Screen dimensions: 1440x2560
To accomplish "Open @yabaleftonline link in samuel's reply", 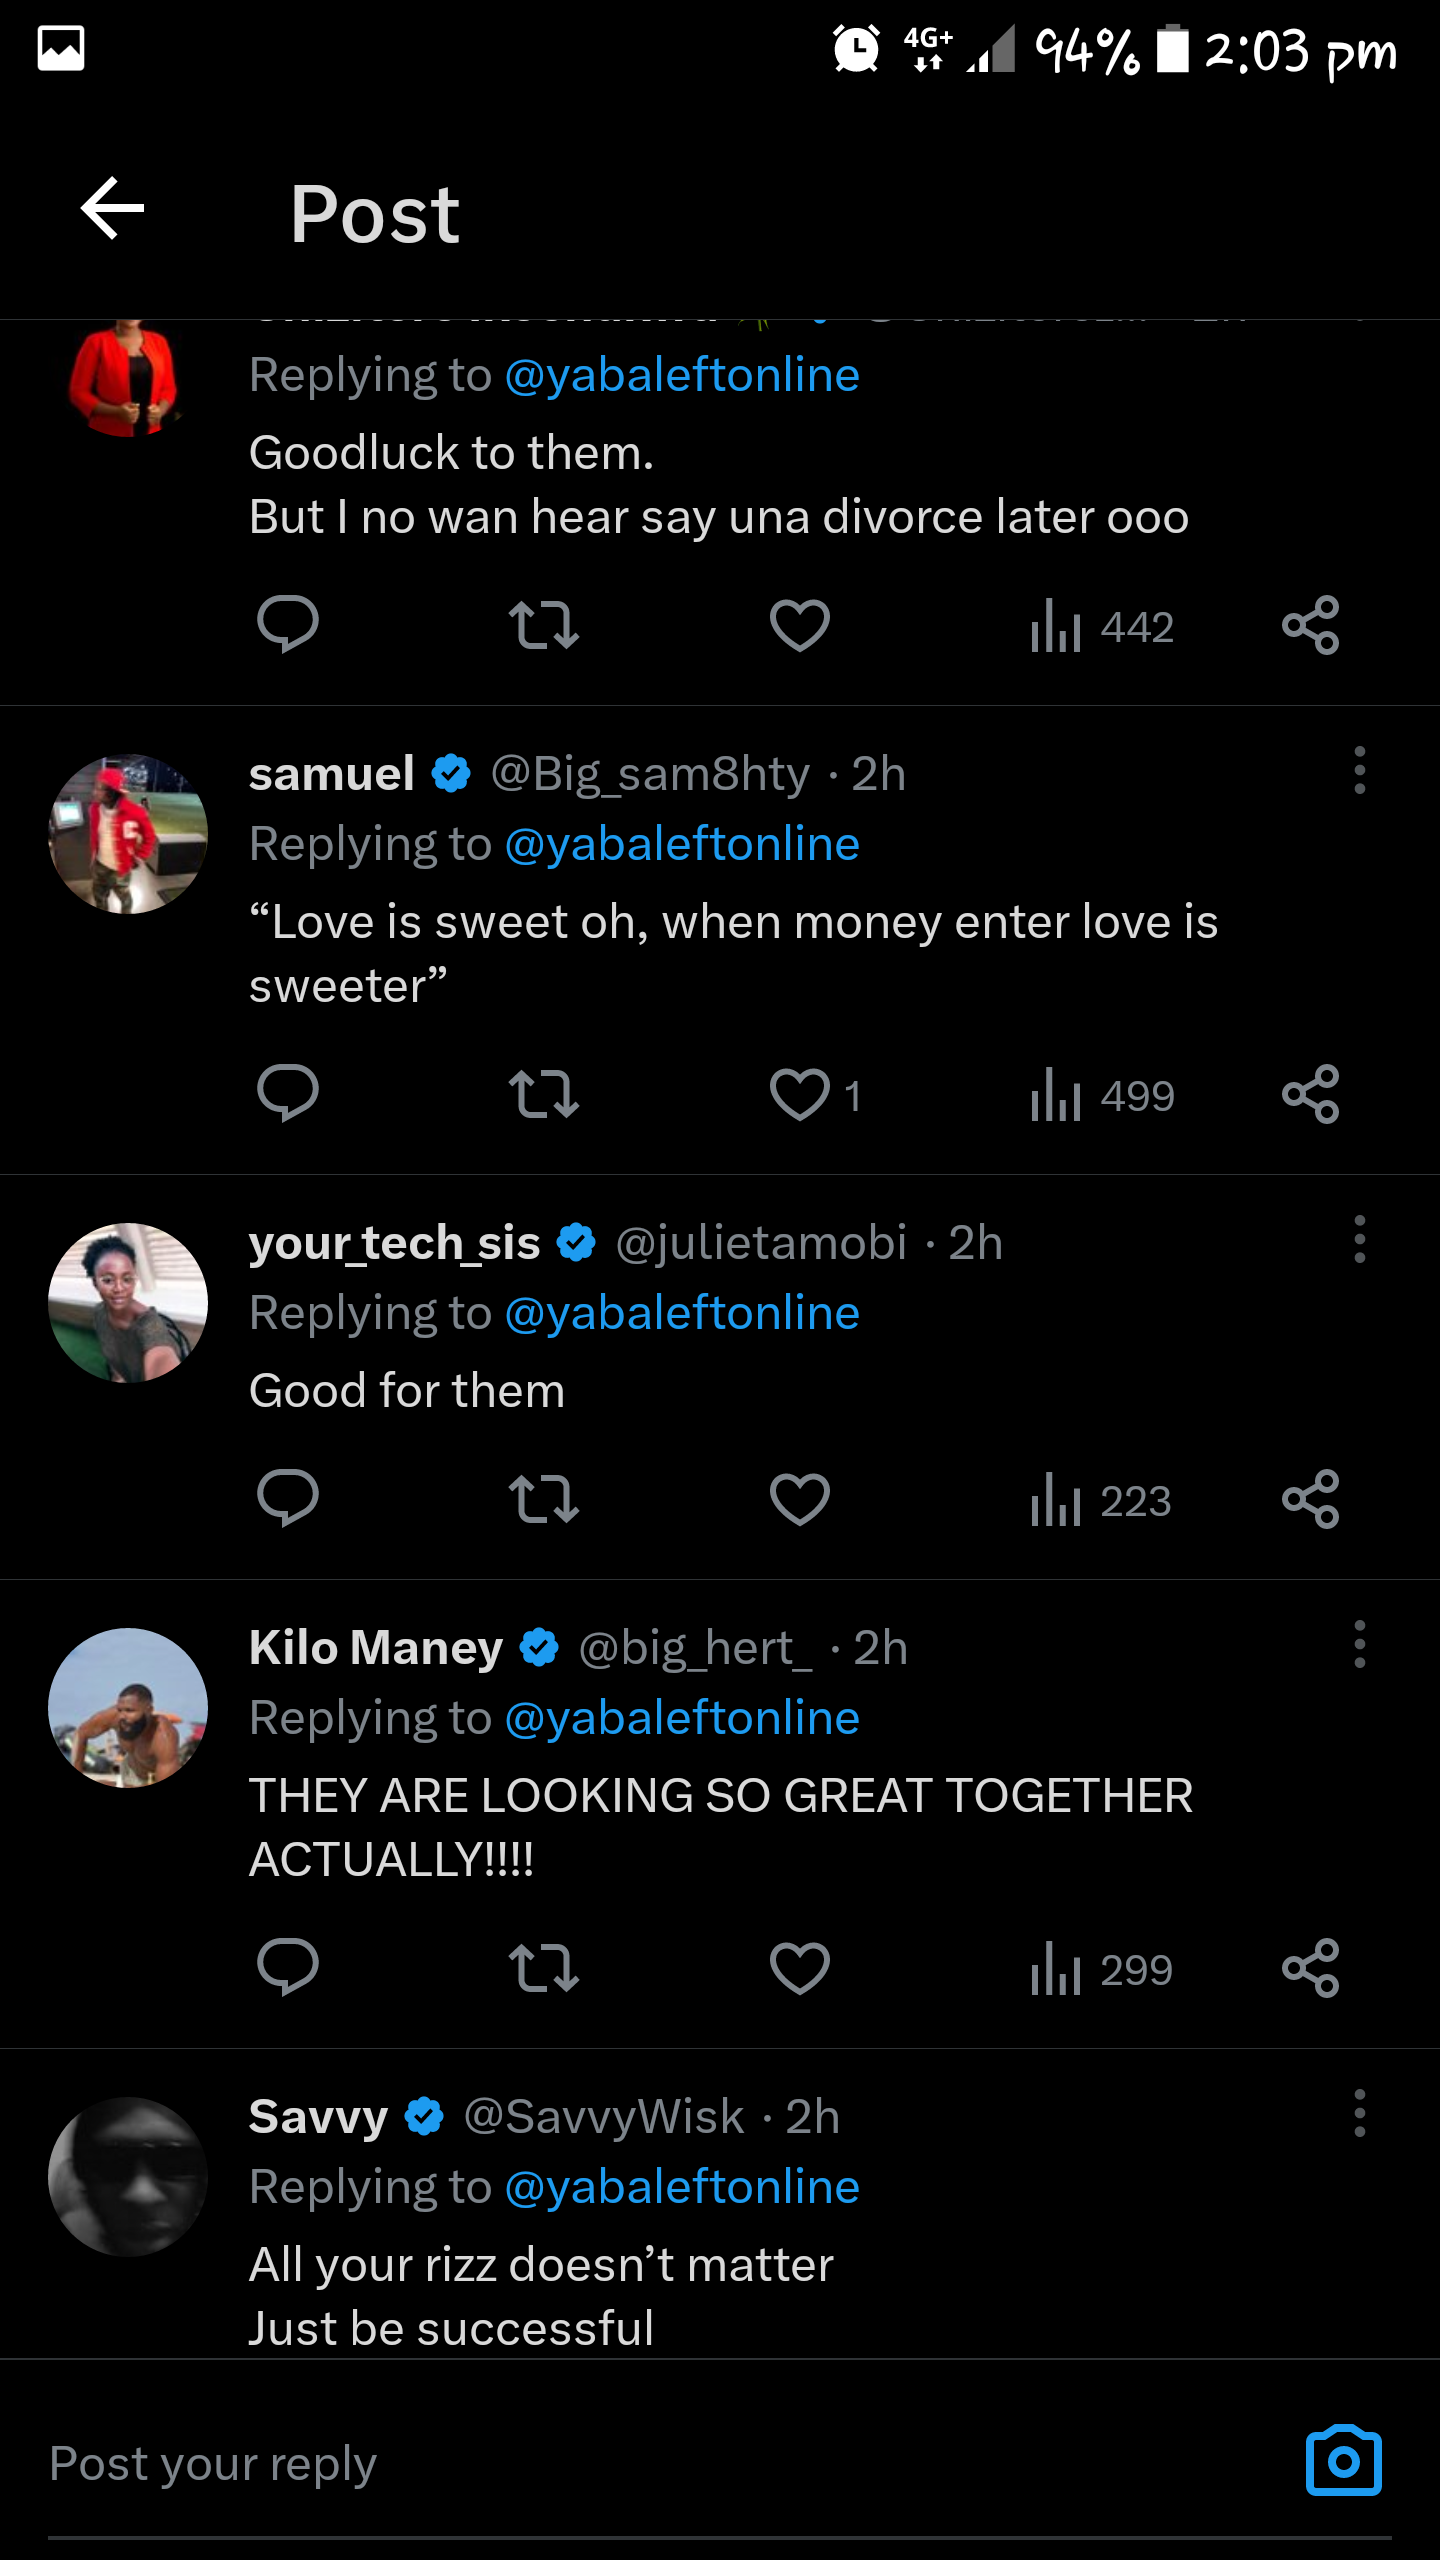I will [x=682, y=844].
